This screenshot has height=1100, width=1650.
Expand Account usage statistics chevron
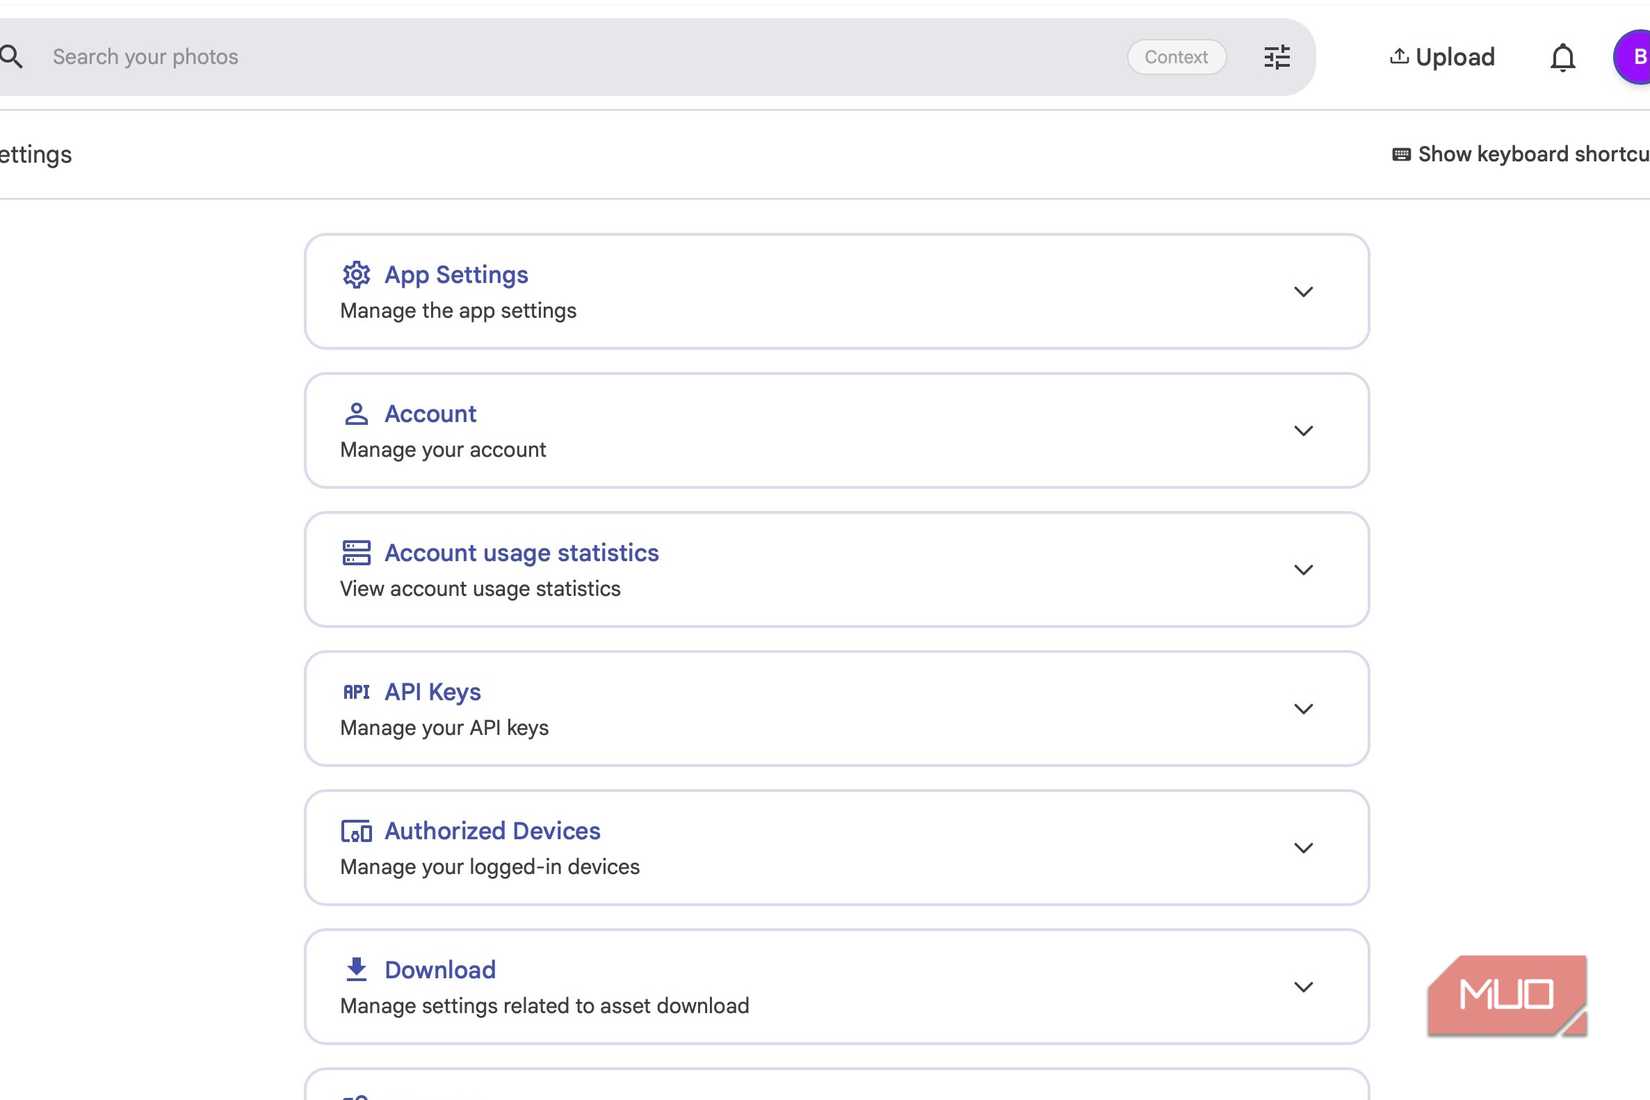(x=1303, y=570)
